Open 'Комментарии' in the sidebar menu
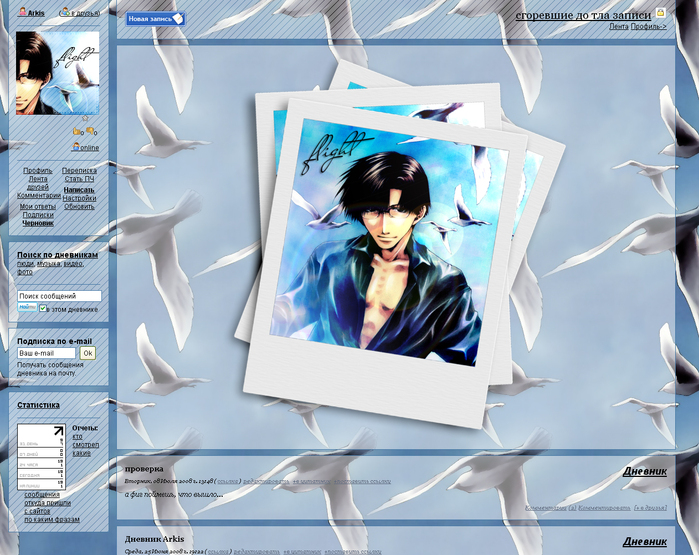Image resolution: width=699 pixels, height=555 pixels. (39, 195)
